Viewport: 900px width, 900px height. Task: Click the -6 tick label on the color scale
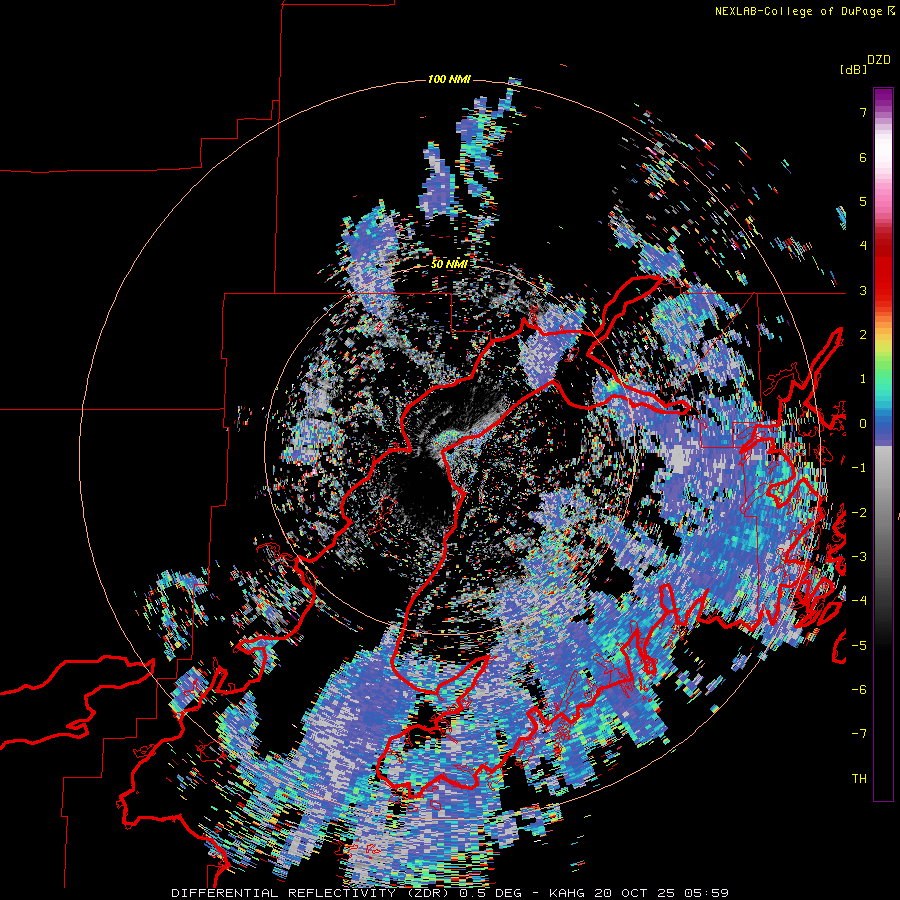[859, 689]
